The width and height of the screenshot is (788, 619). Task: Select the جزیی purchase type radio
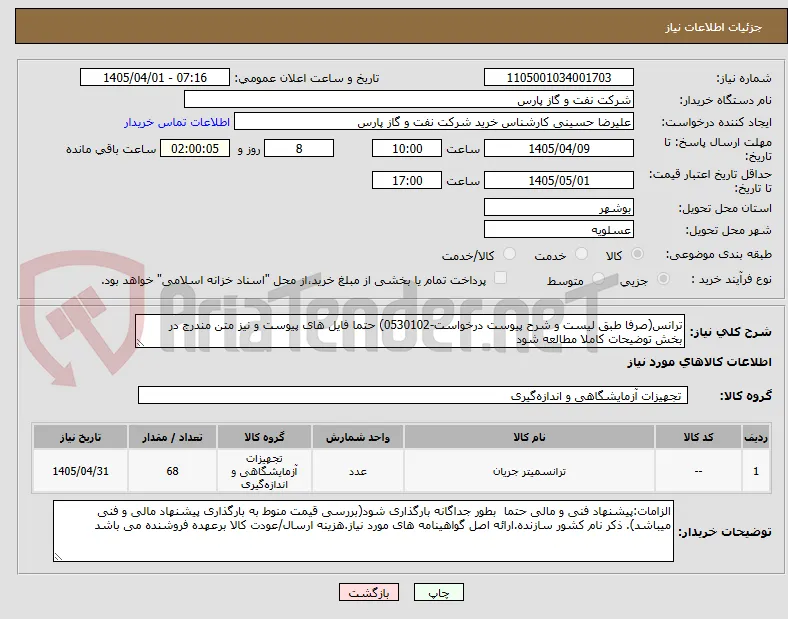pyautogui.click(x=663, y=279)
